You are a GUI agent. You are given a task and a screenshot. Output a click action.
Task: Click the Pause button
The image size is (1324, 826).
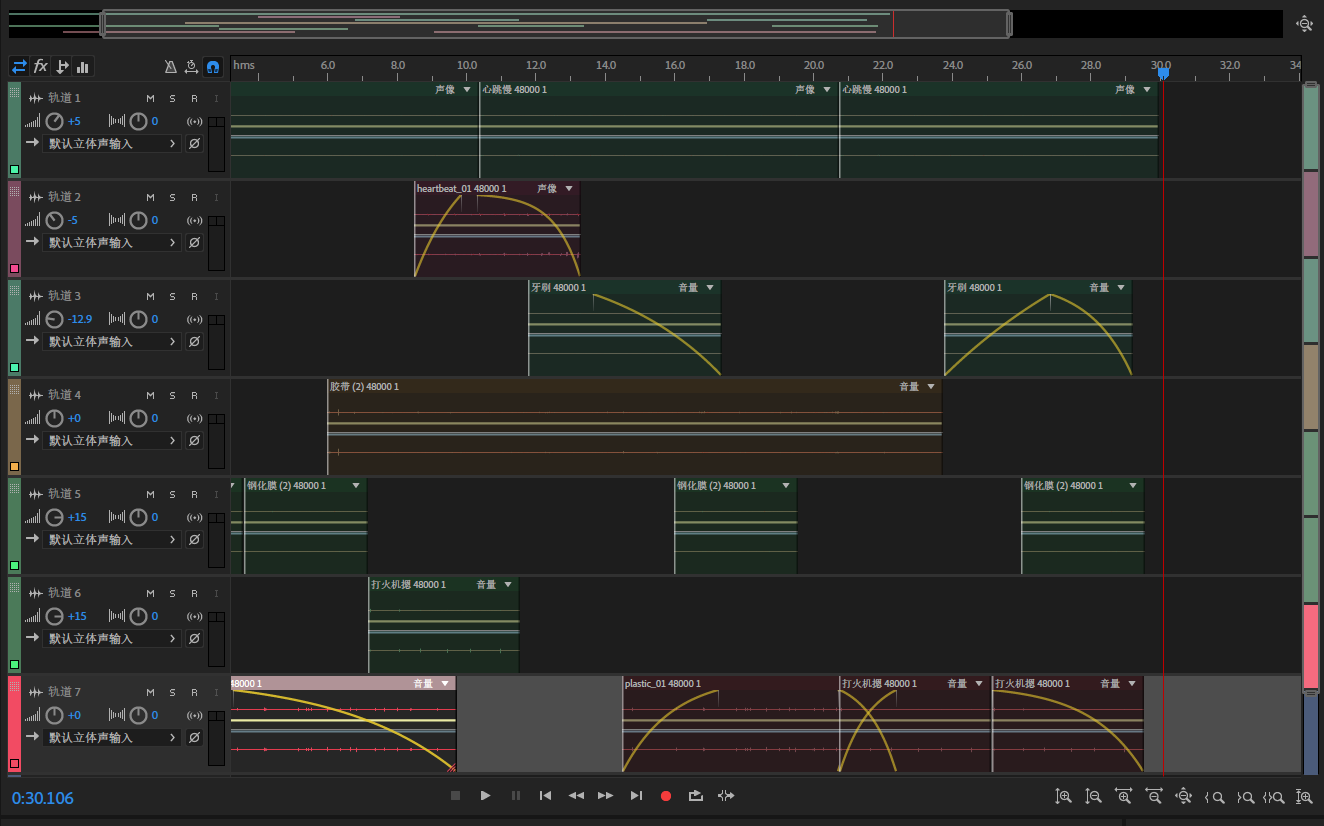[516, 796]
